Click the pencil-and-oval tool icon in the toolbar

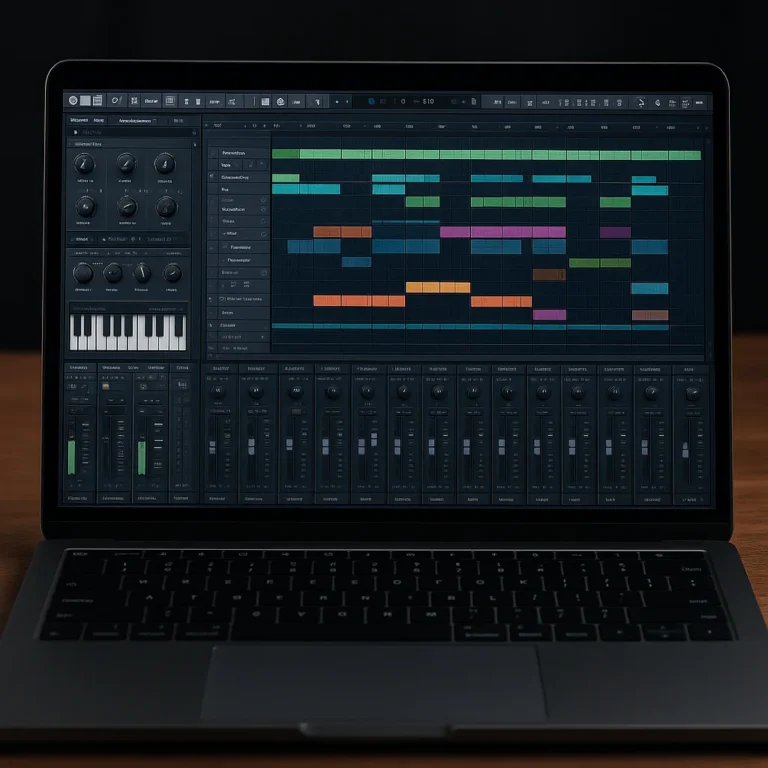(116, 100)
